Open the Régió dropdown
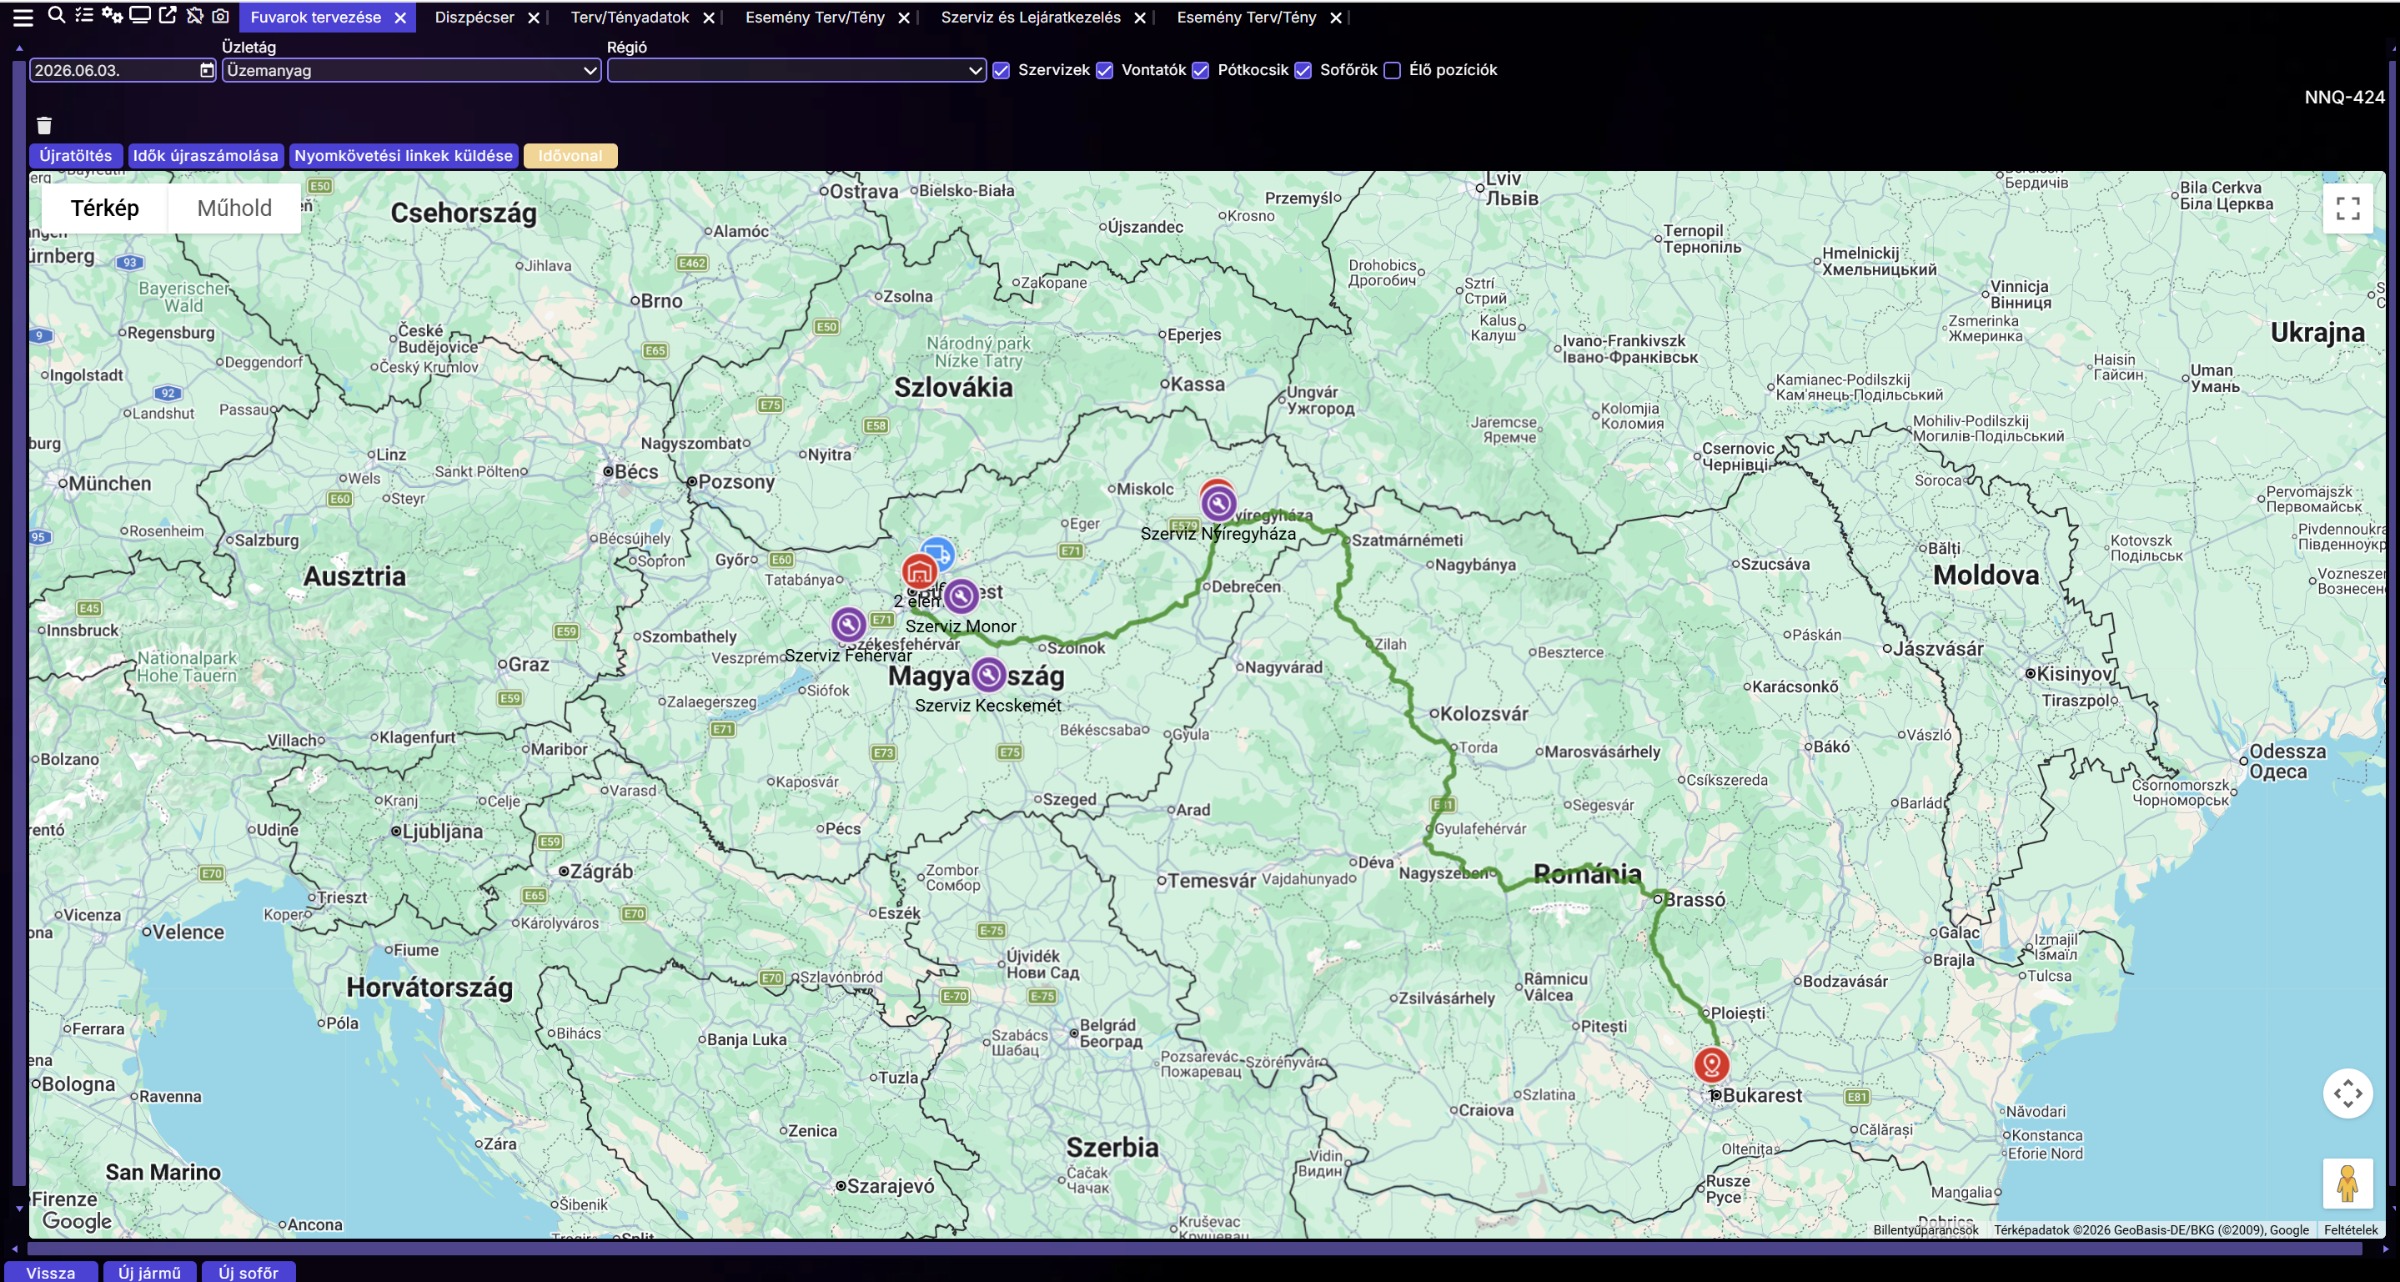The height and width of the screenshot is (1282, 2400). click(x=797, y=70)
